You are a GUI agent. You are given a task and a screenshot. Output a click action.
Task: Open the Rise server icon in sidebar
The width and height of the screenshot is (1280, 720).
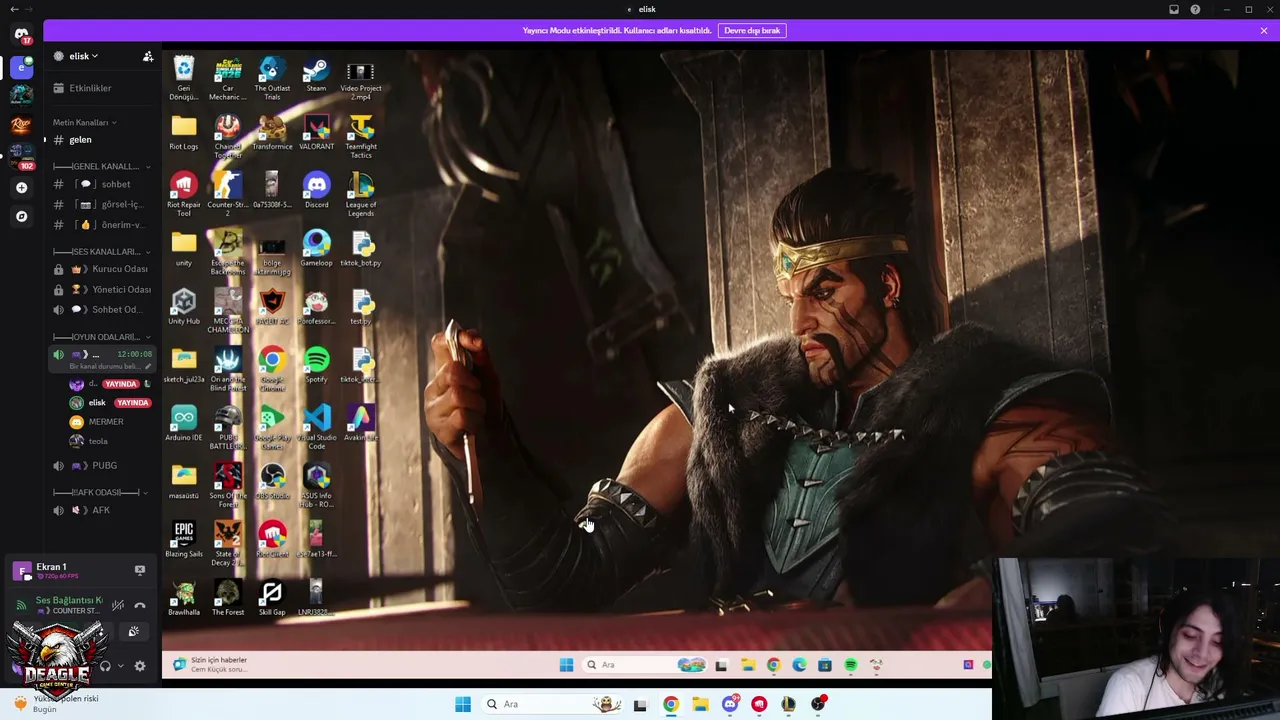point(22,125)
